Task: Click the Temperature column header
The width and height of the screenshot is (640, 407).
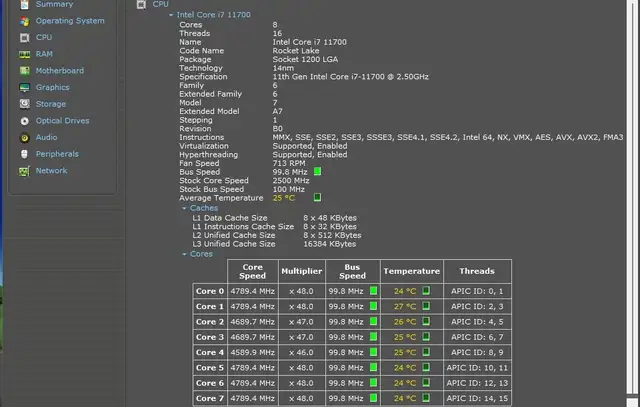Action: pyautogui.click(x=411, y=271)
